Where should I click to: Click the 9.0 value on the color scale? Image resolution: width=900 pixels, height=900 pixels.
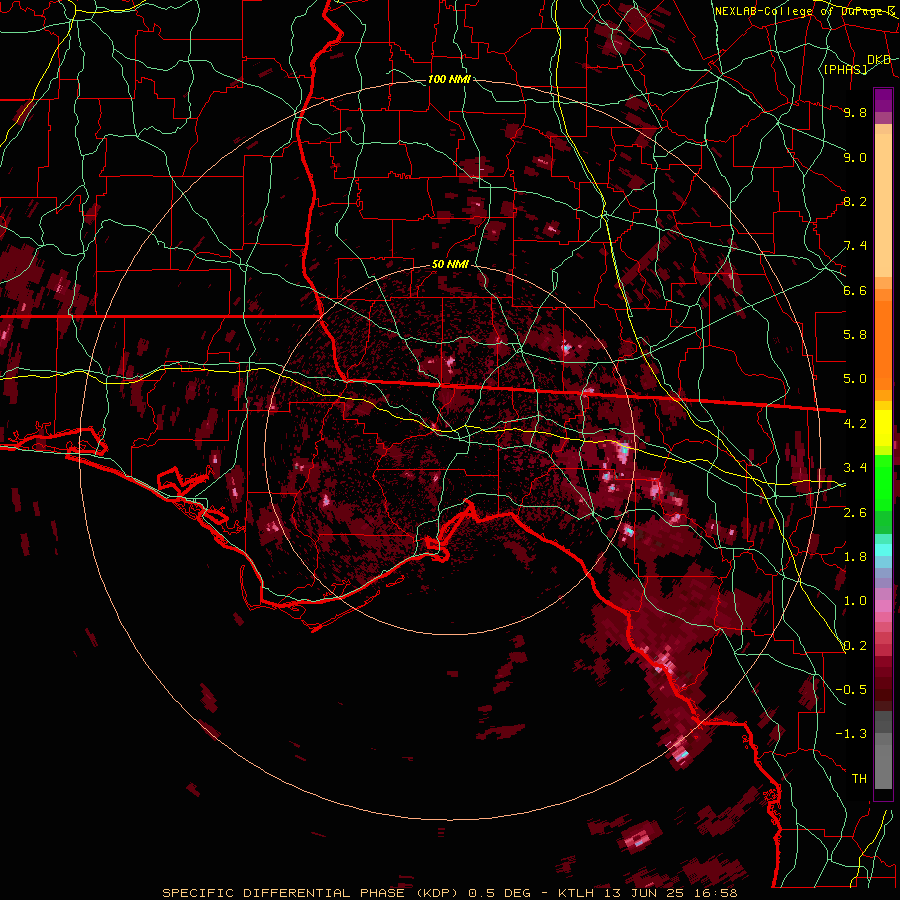pyautogui.click(x=855, y=158)
